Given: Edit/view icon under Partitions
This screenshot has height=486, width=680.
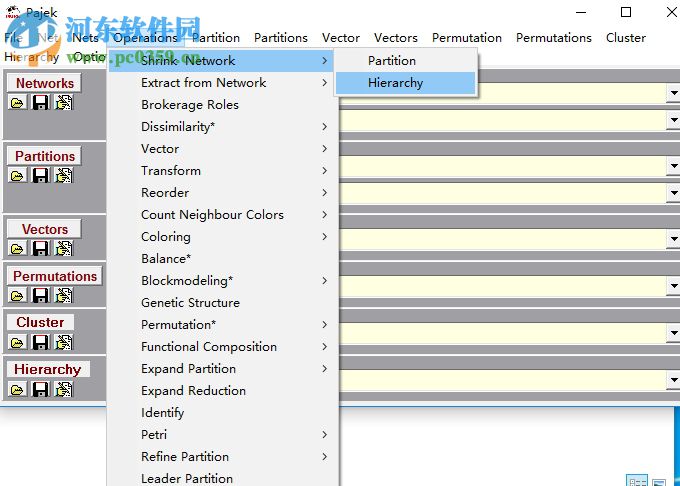Looking at the screenshot, I should pos(64,176).
